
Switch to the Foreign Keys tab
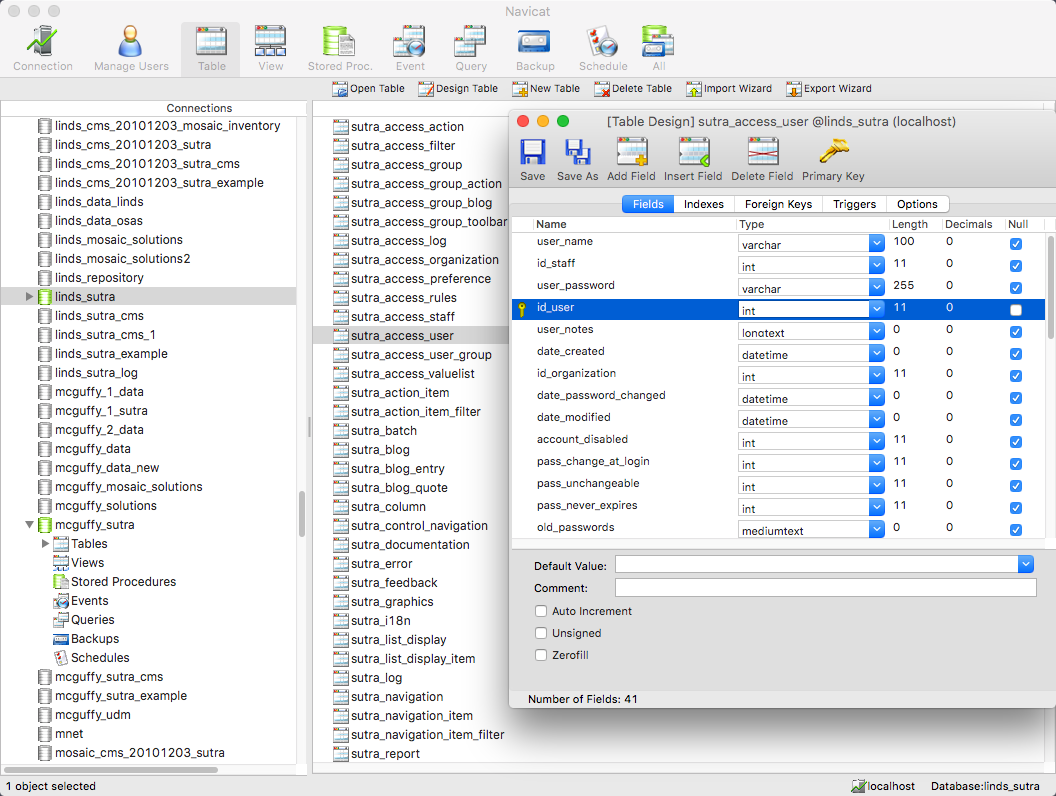coord(779,204)
